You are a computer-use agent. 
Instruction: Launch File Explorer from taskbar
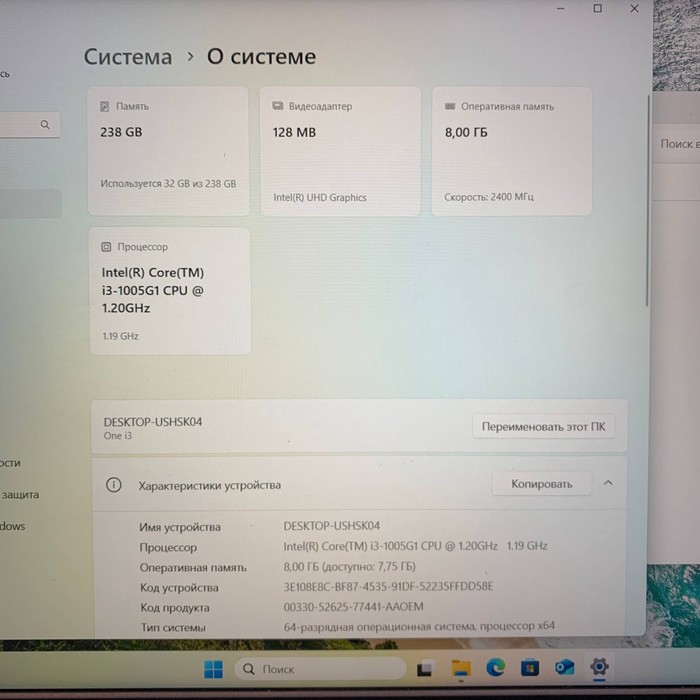(x=461, y=668)
